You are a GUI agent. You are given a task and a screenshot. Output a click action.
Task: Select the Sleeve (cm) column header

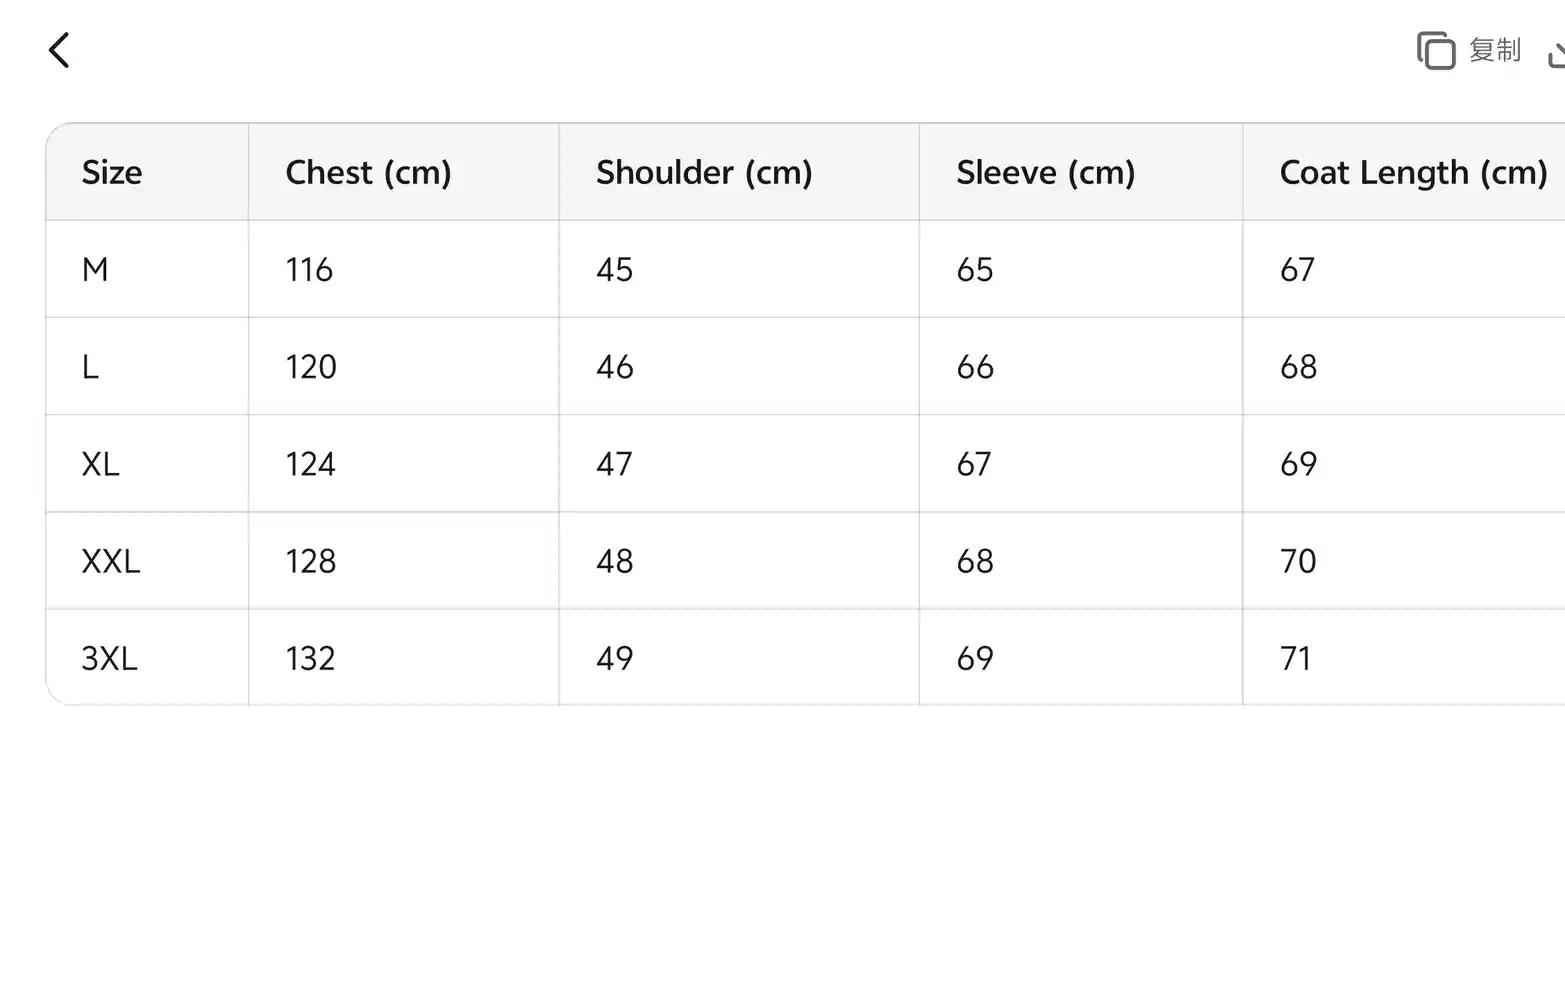(x=1045, y=172)
